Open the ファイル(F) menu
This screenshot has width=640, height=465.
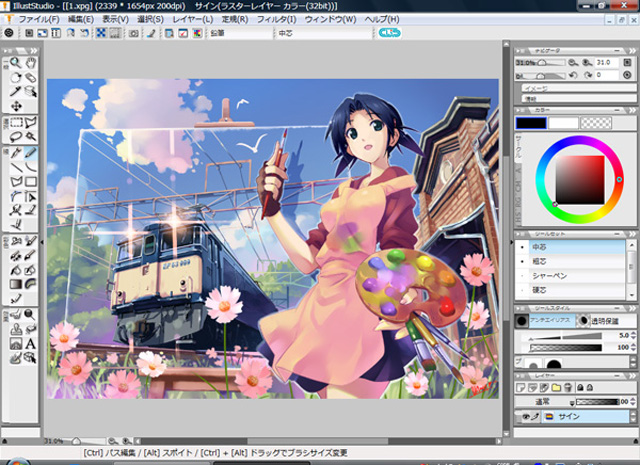(38, 19)
